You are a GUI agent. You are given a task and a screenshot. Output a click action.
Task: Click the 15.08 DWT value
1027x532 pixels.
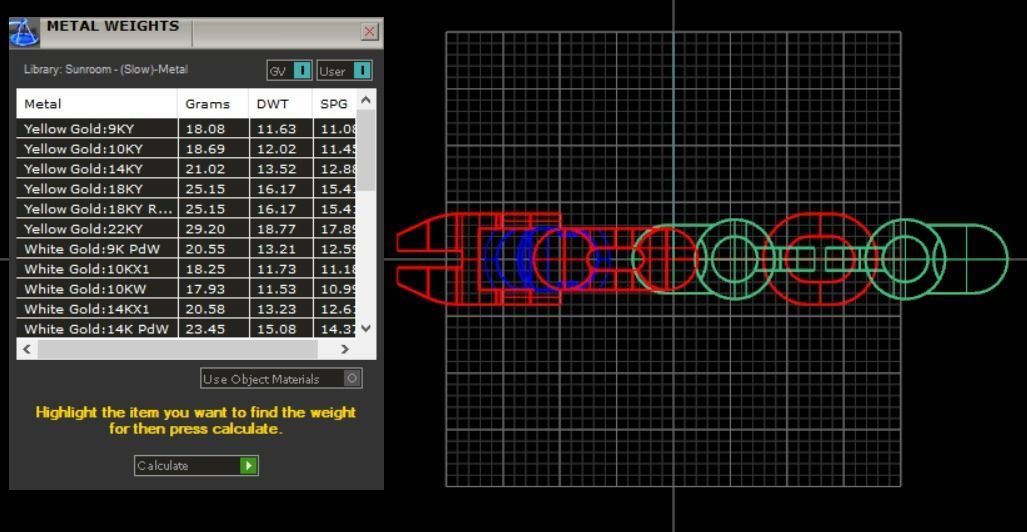coord(276,329)
